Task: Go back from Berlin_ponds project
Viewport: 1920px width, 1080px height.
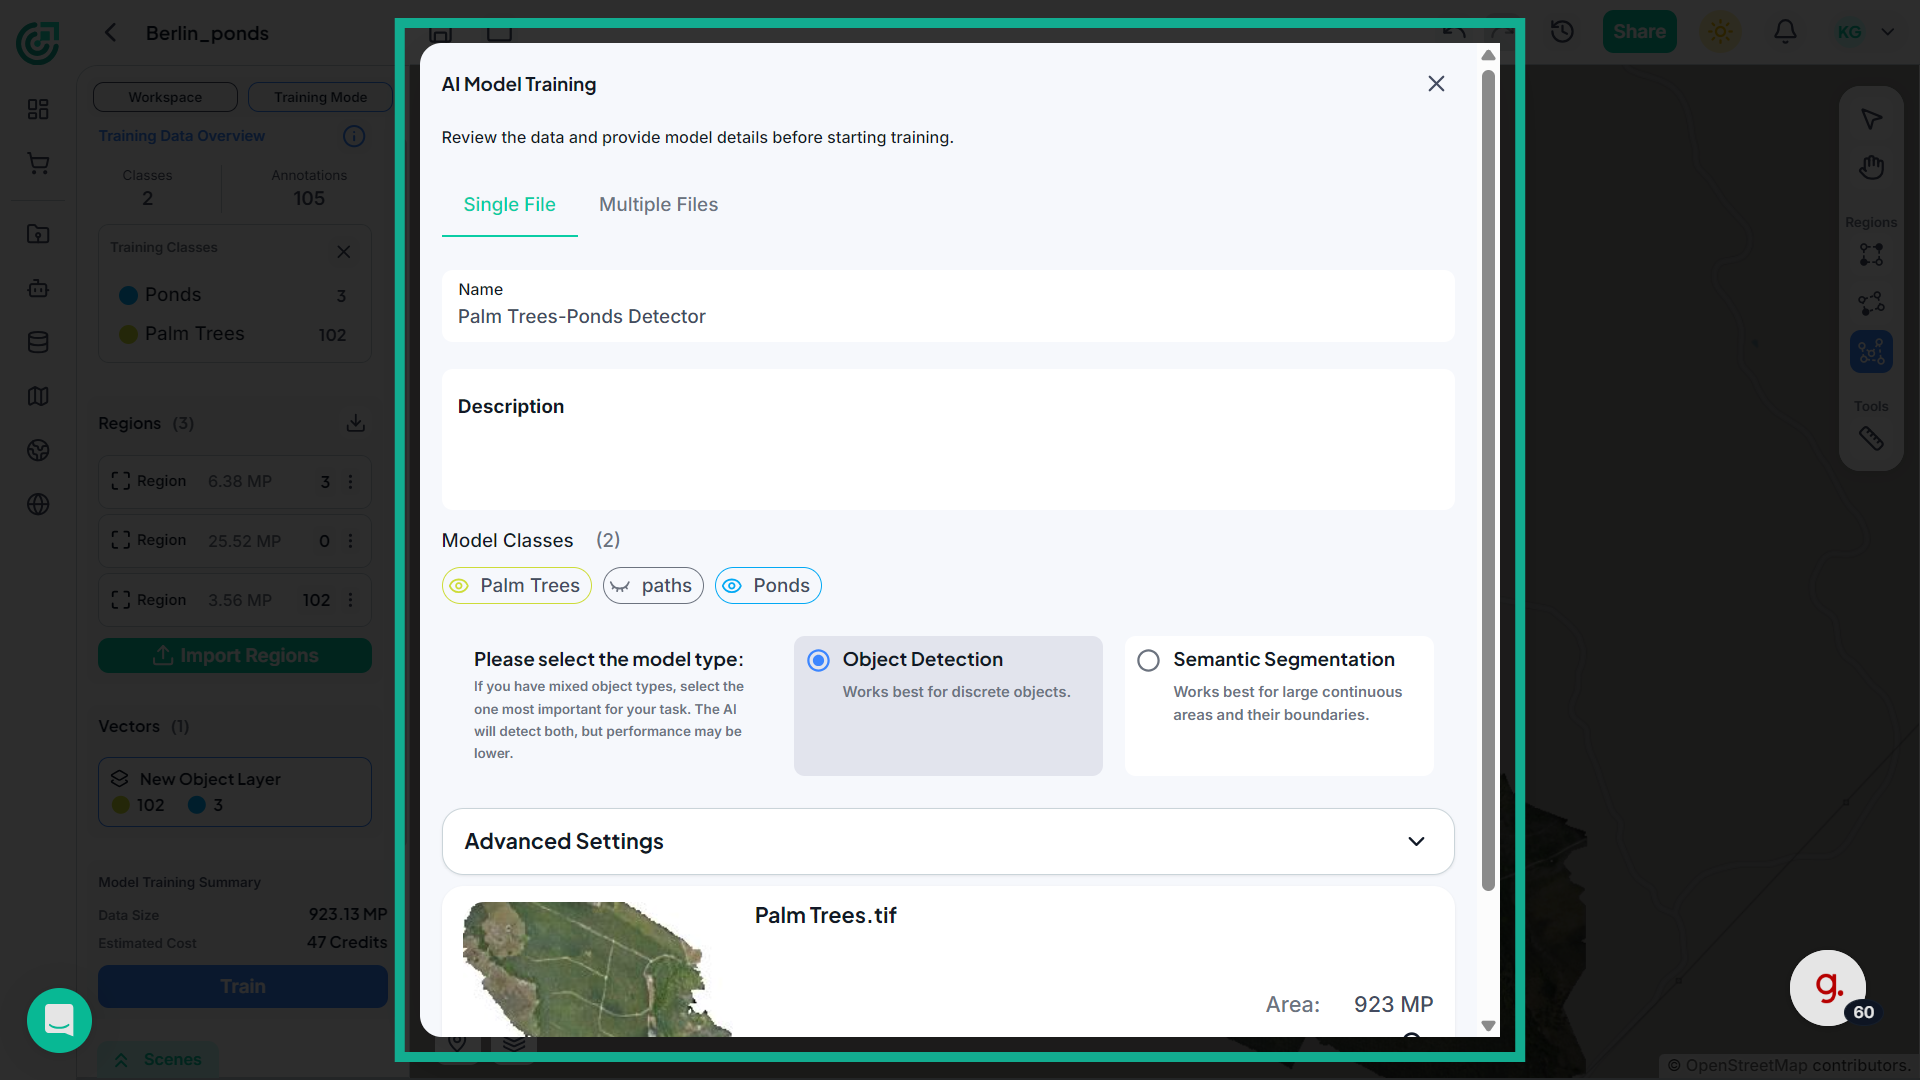Action: [x=111, y=33]
